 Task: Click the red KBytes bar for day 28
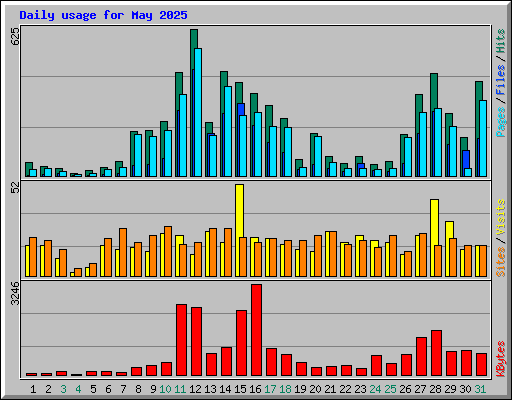tap(436, 353)
